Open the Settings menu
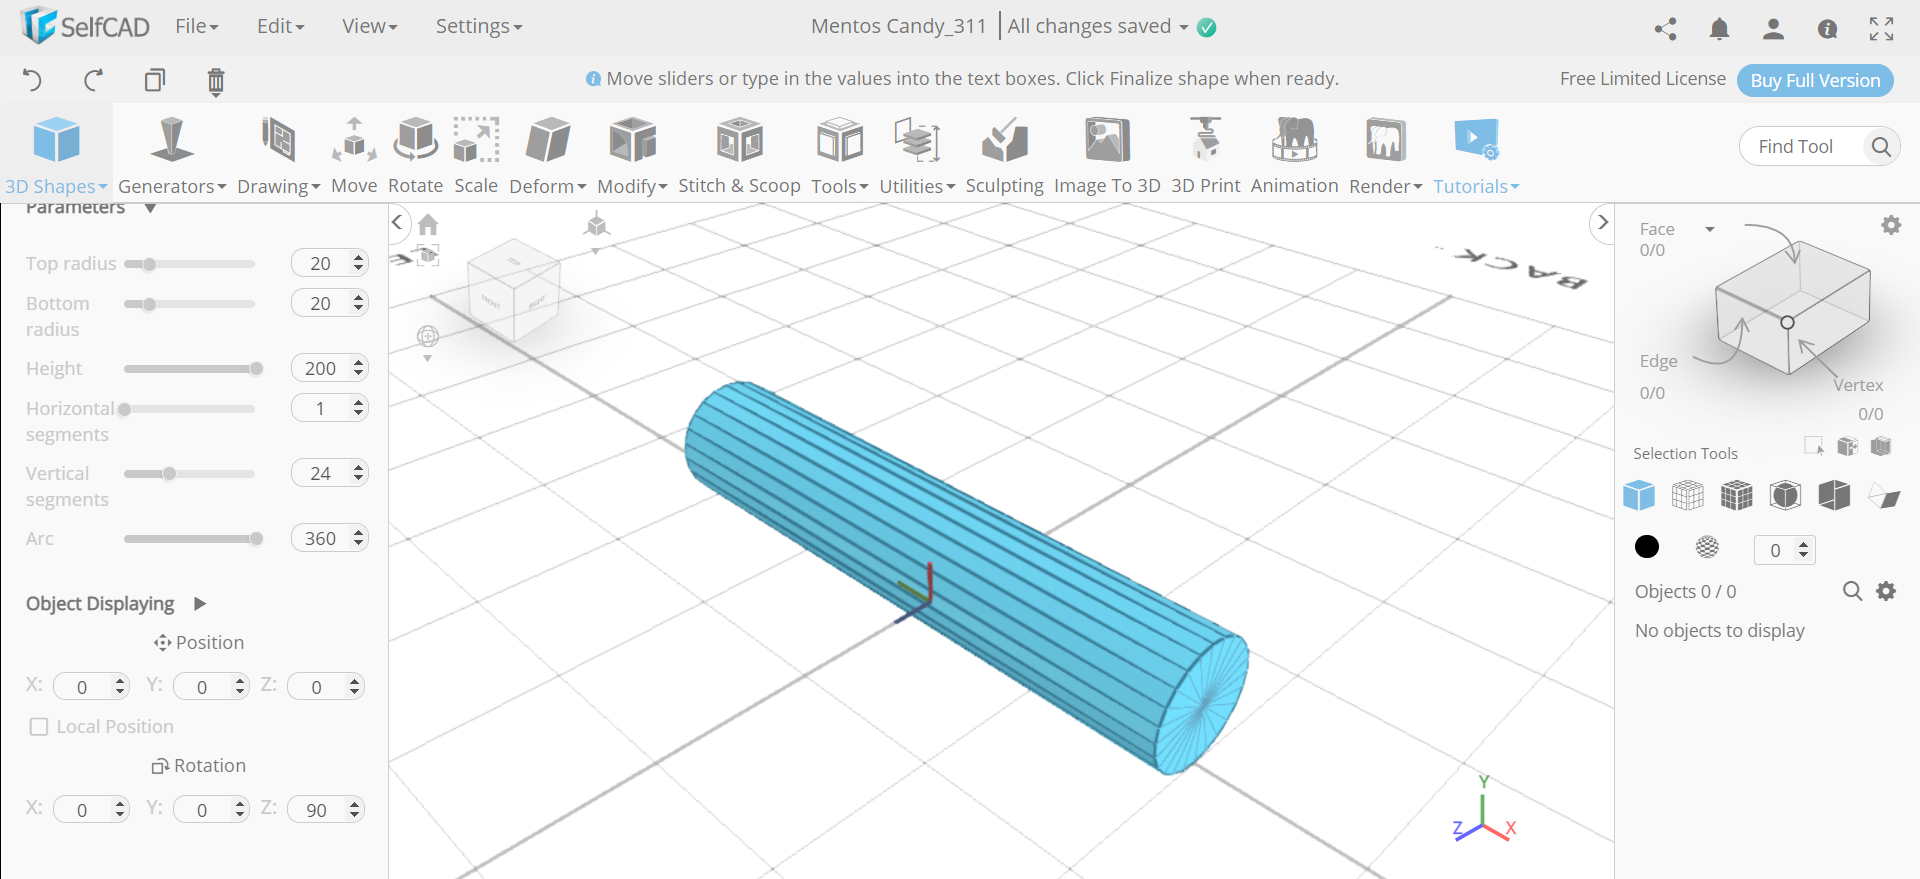Viewport: 1920px width, 879px height. pos(479,27)
